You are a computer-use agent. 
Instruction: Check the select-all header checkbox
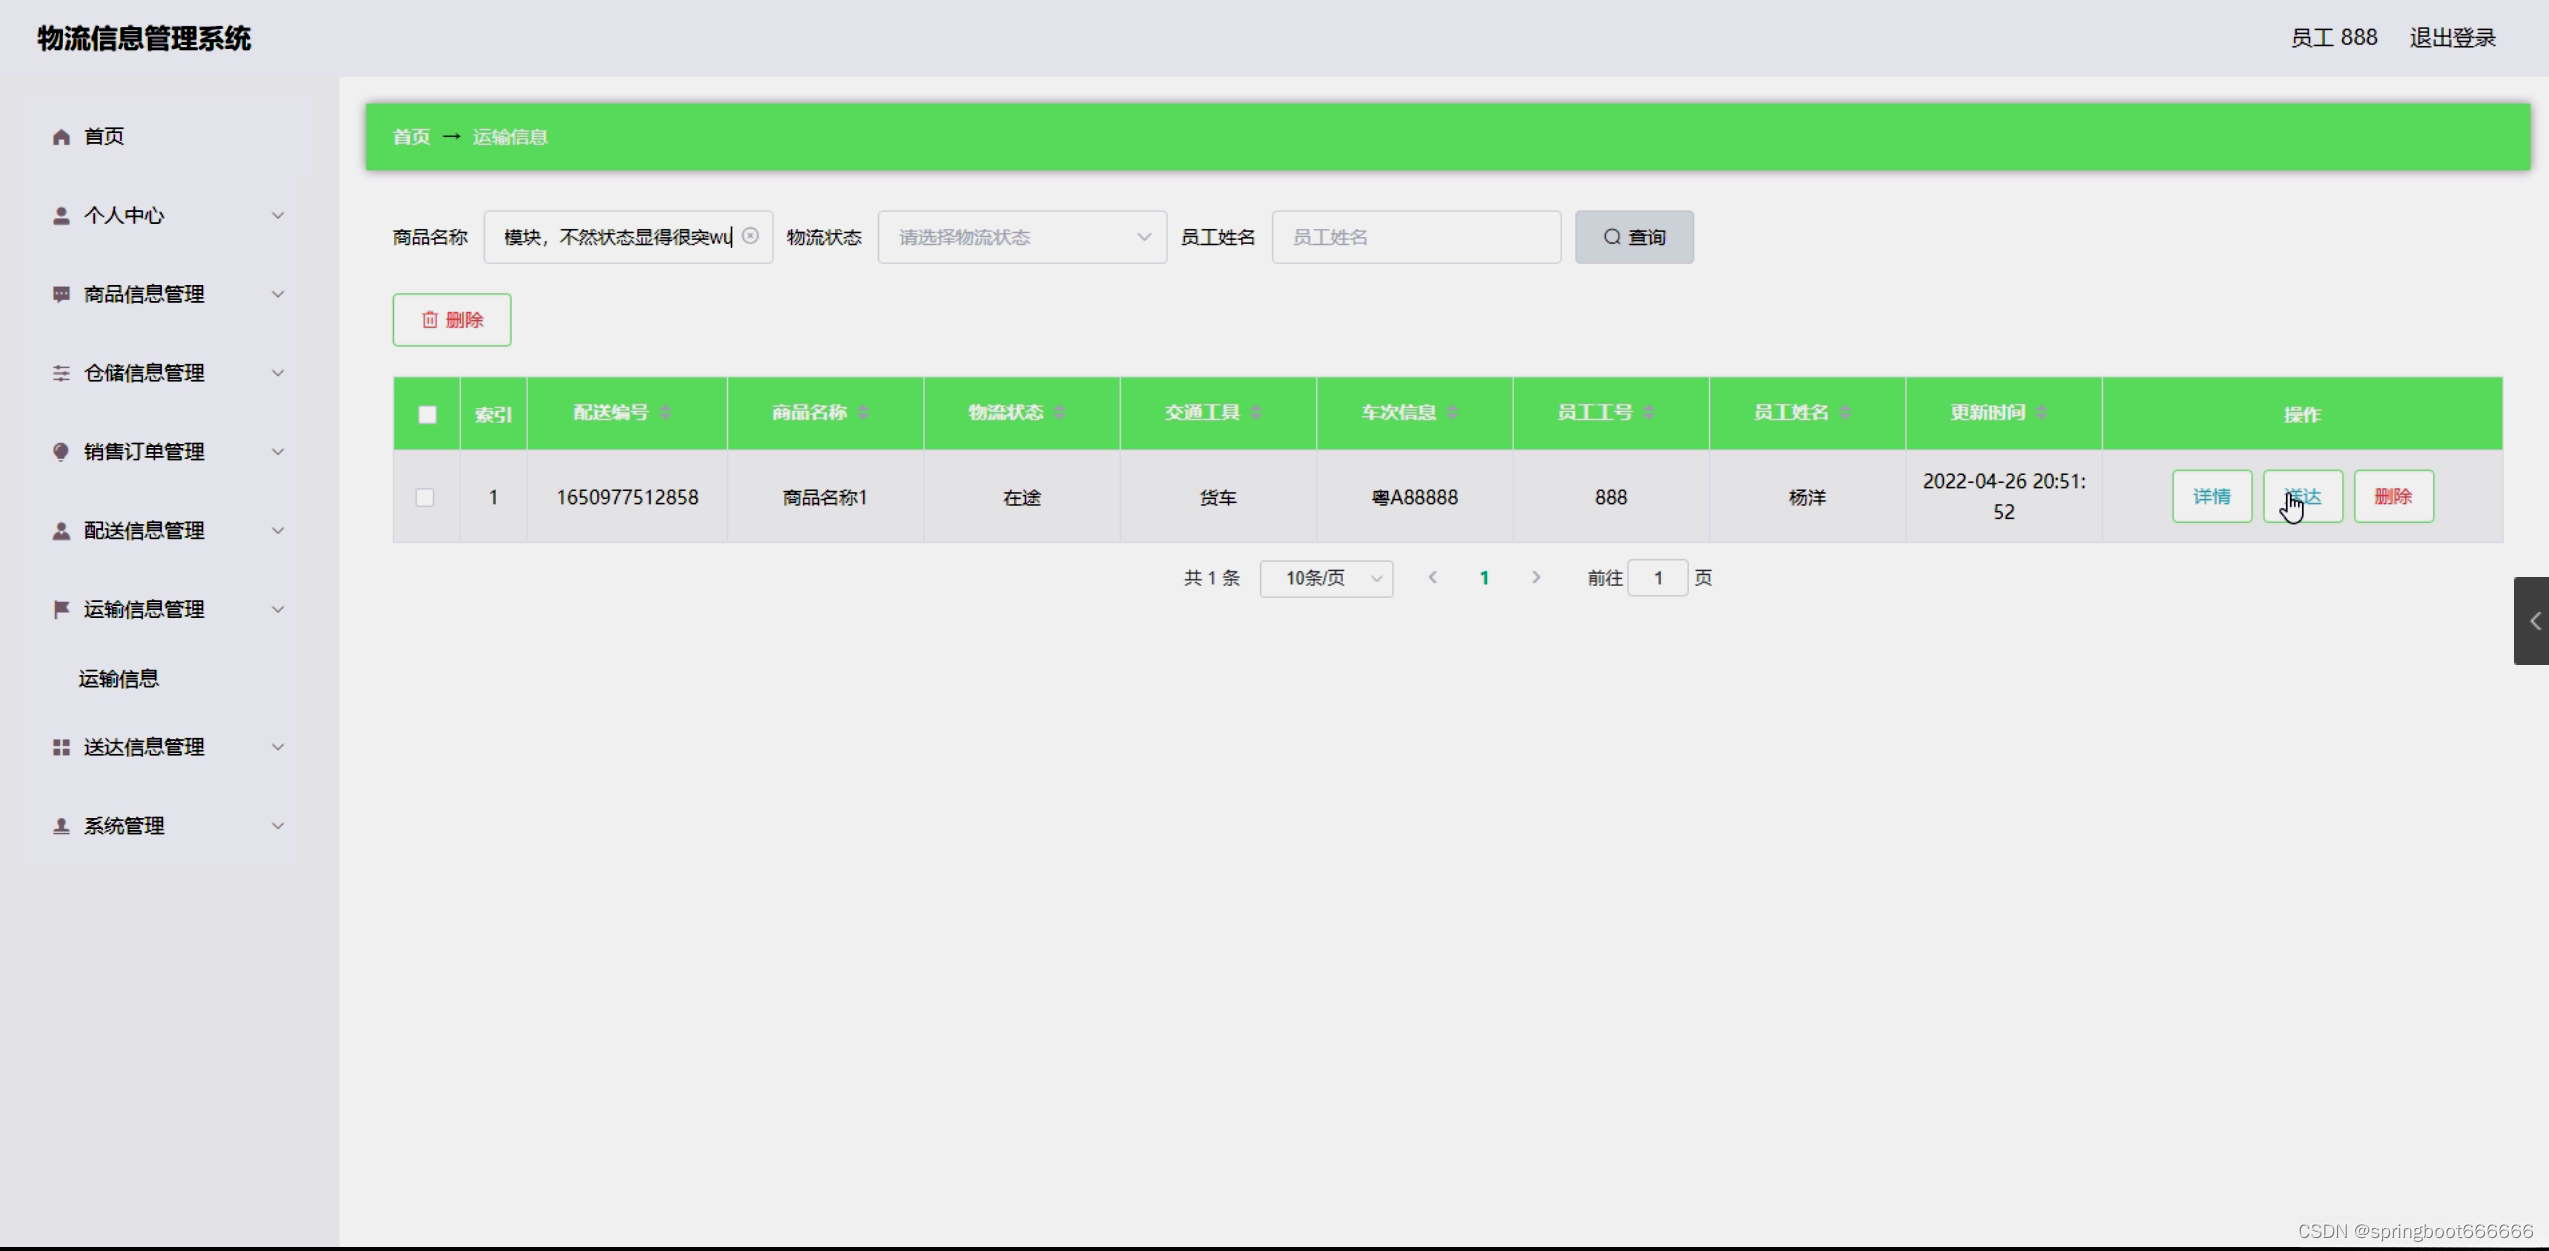(427, 414)
